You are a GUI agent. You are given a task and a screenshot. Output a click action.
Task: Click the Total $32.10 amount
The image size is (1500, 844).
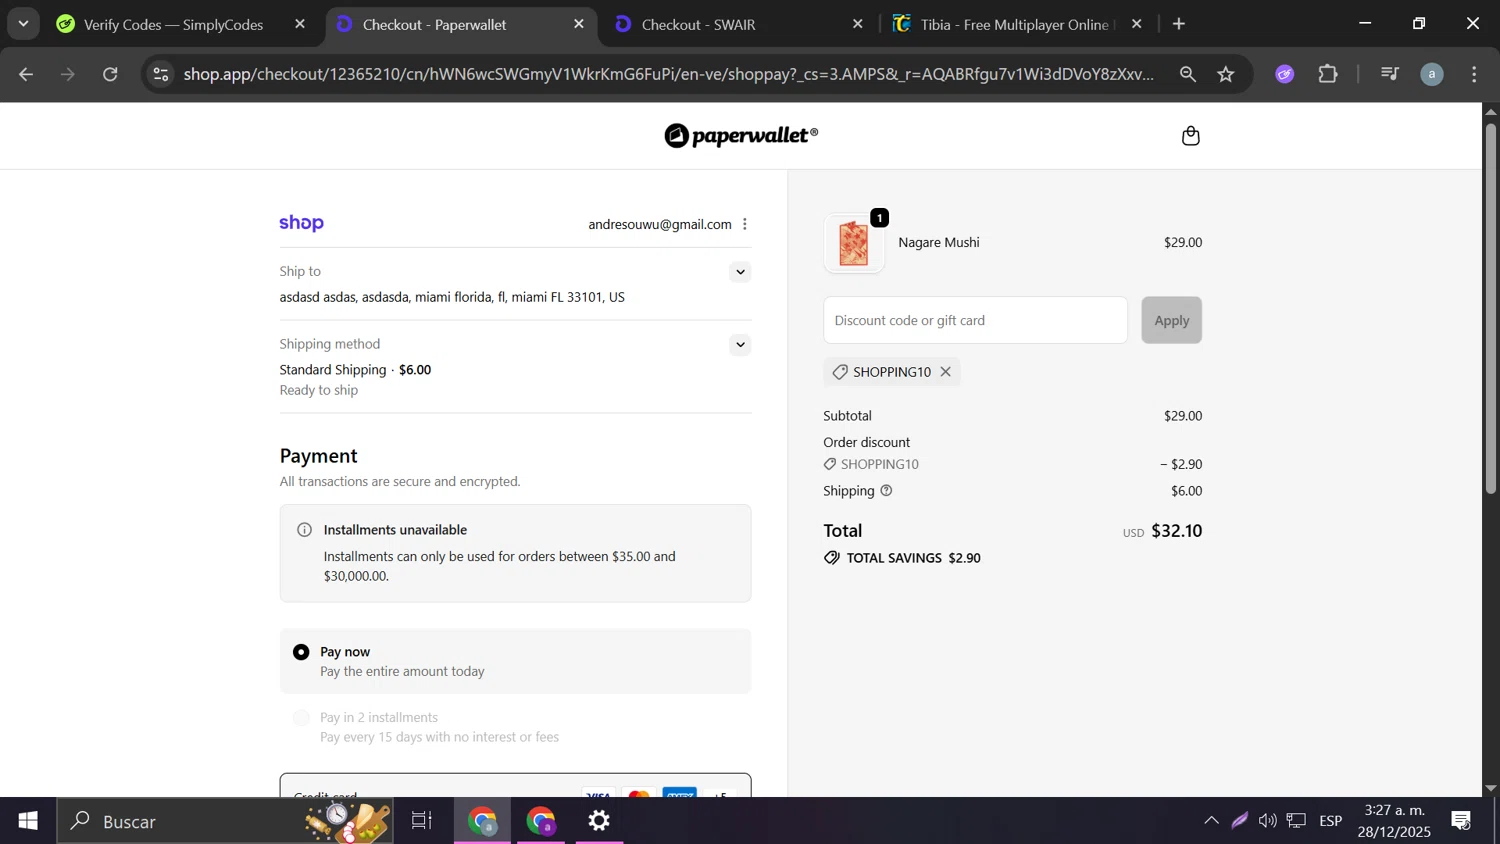1176,531
